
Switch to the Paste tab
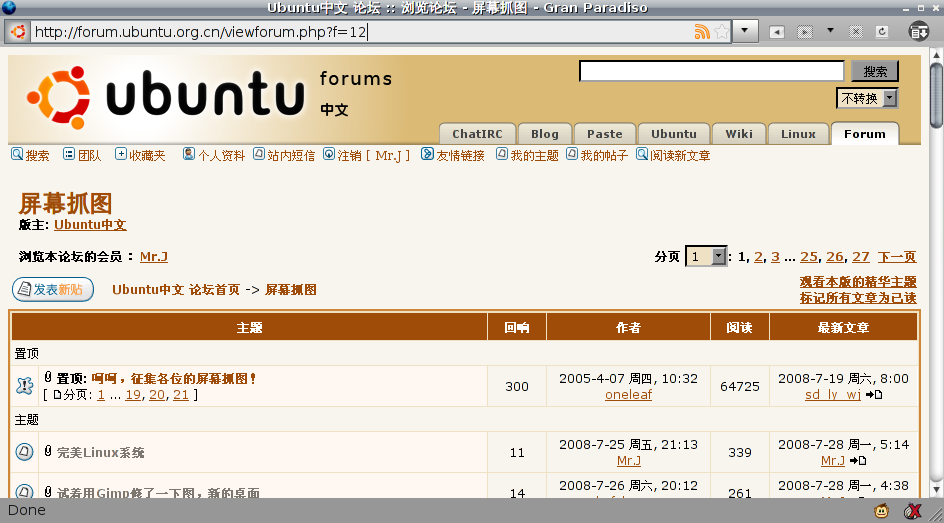604,134
